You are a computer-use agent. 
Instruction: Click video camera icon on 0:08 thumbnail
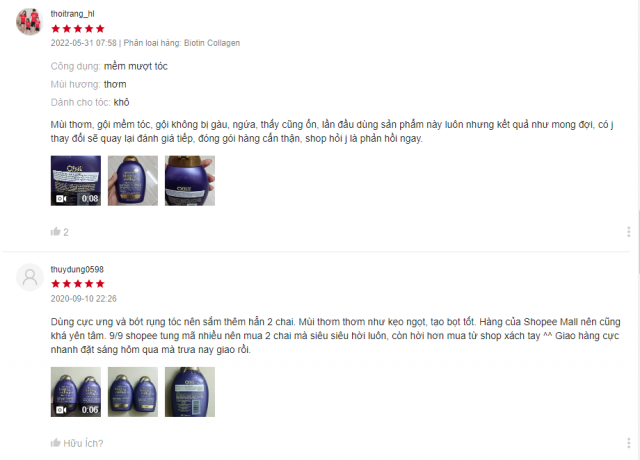[61, 198]
